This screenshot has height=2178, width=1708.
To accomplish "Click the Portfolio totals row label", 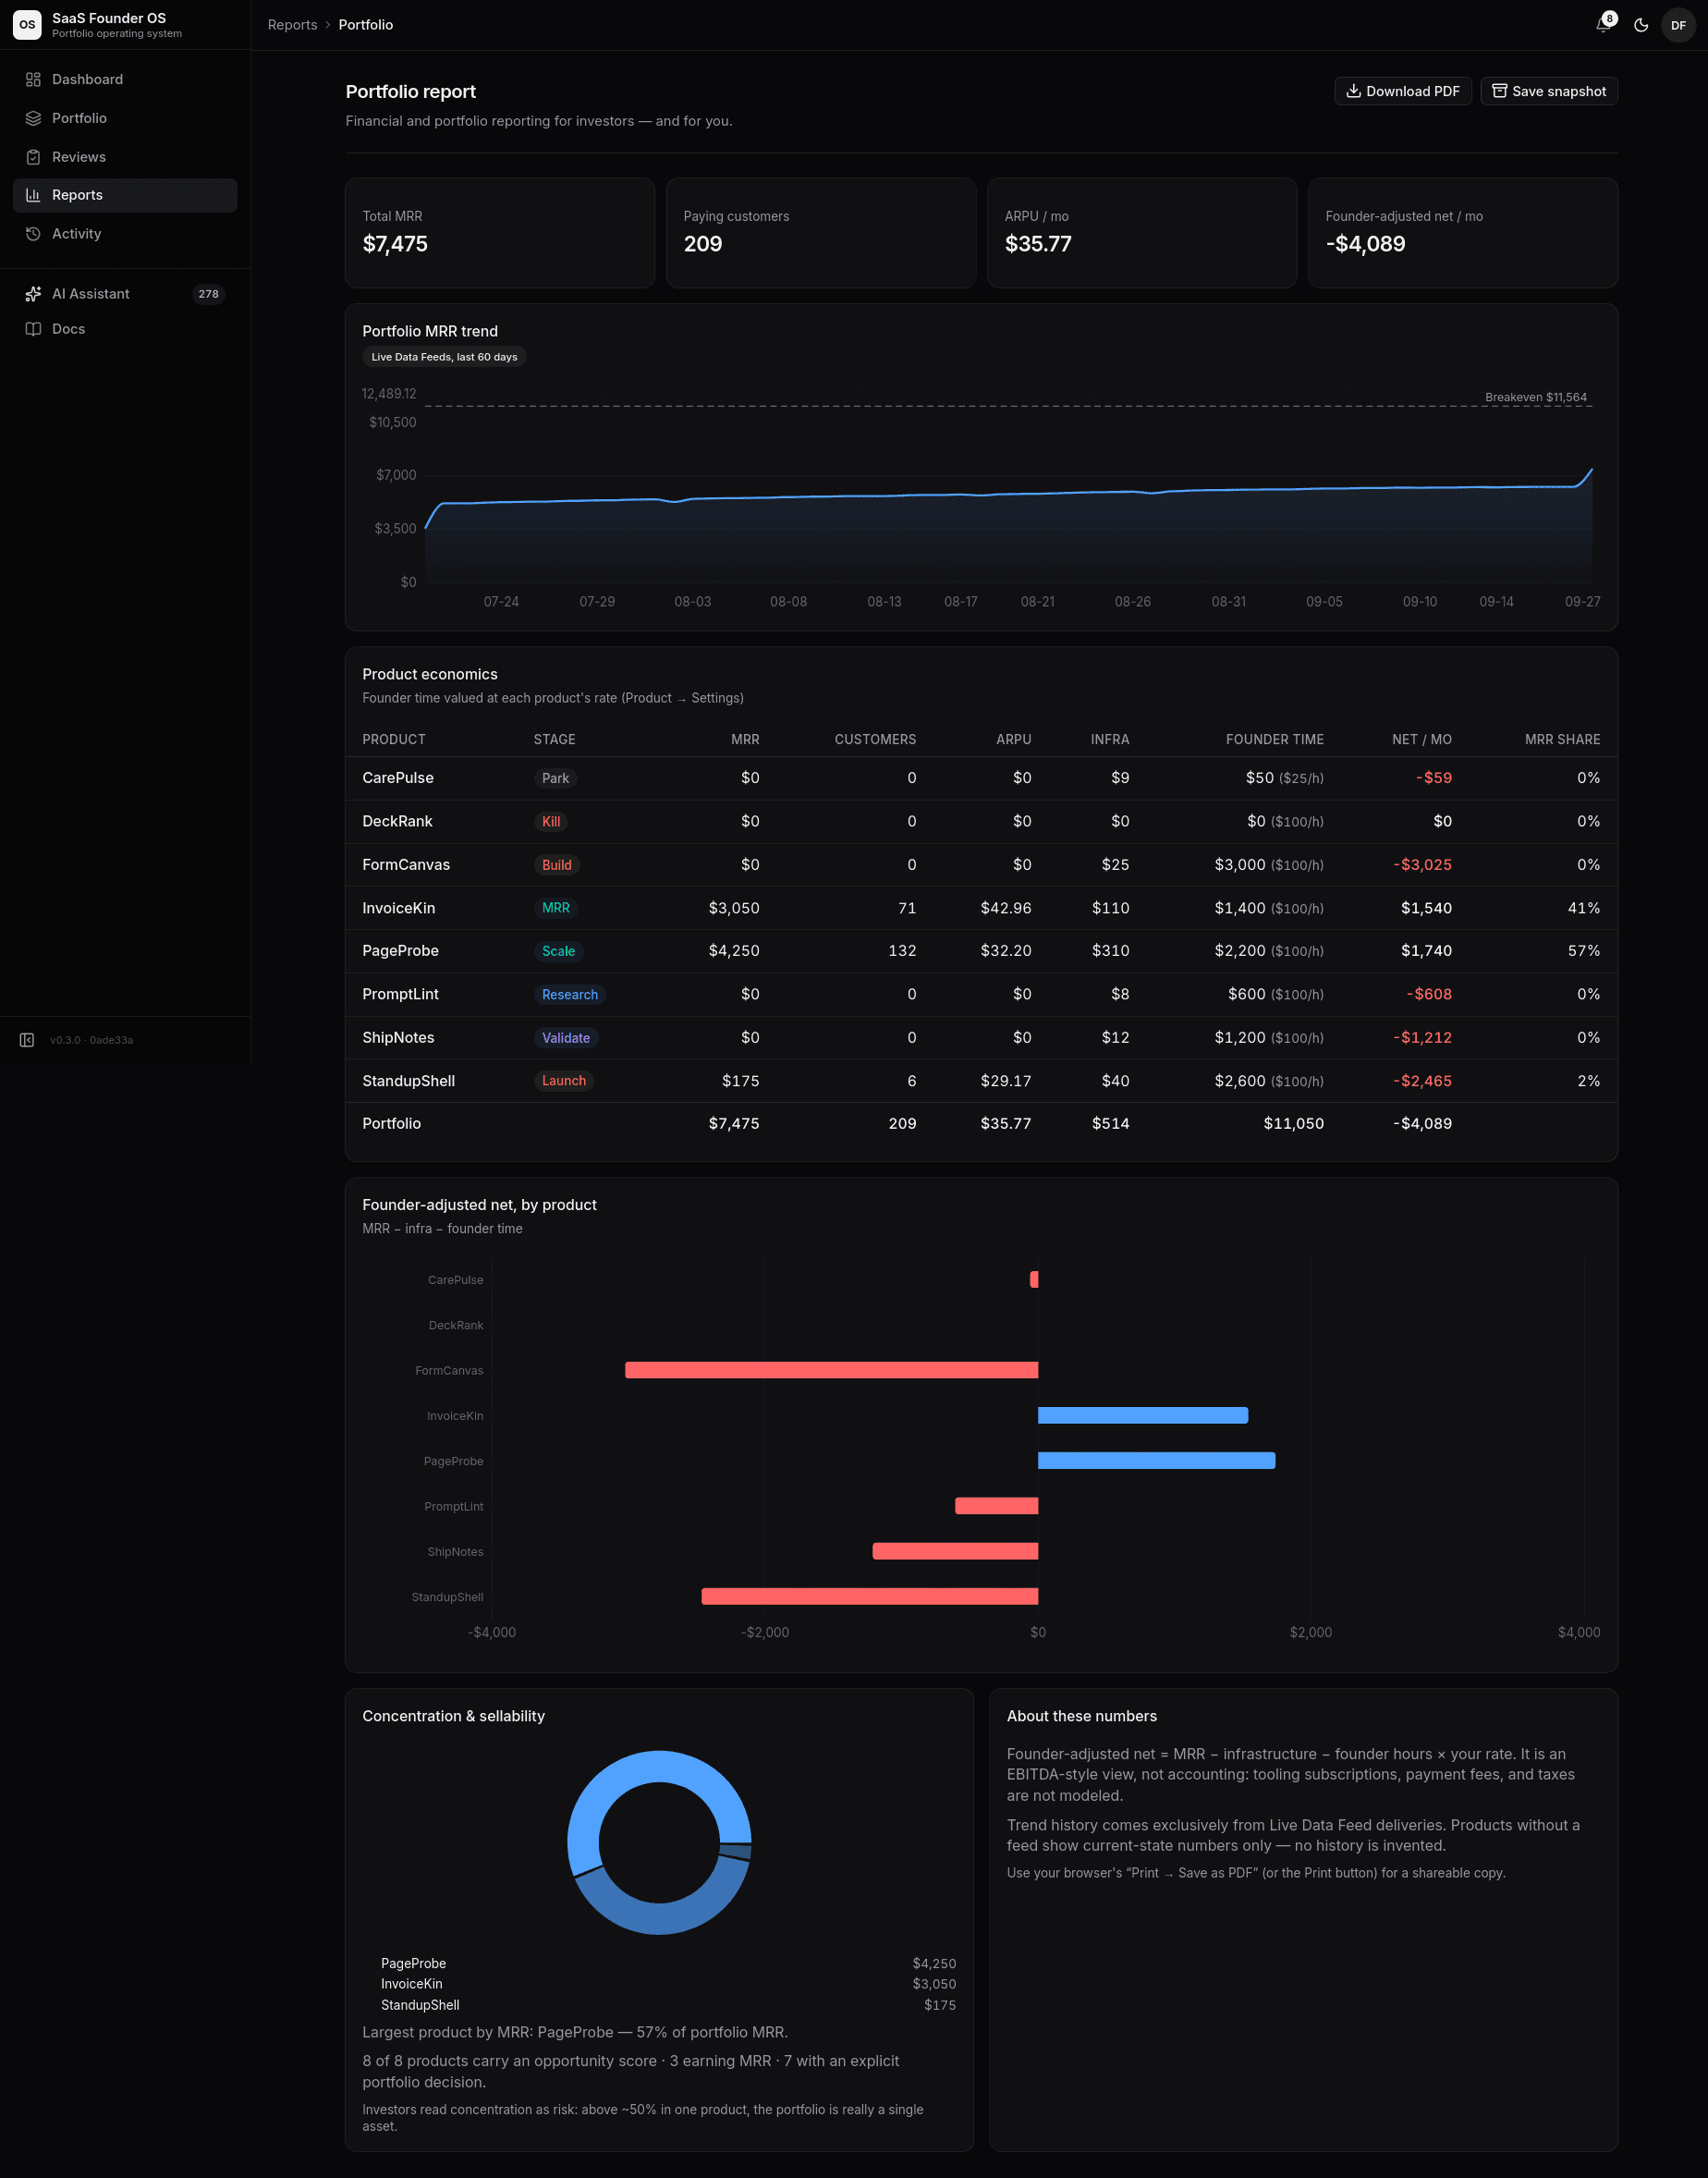I will pyautogui.click(x=391, y=1124).
